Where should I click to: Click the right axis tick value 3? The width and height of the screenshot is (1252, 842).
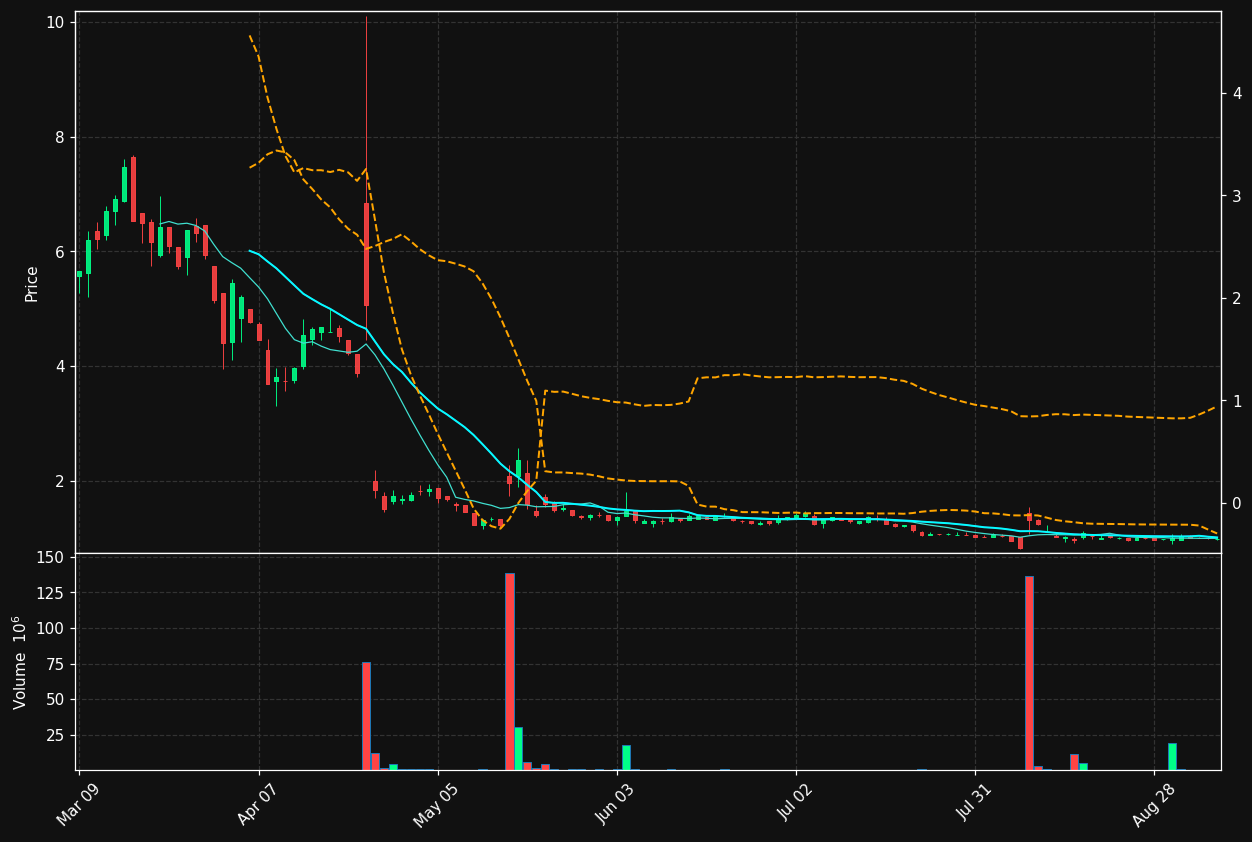[1237, 196]
